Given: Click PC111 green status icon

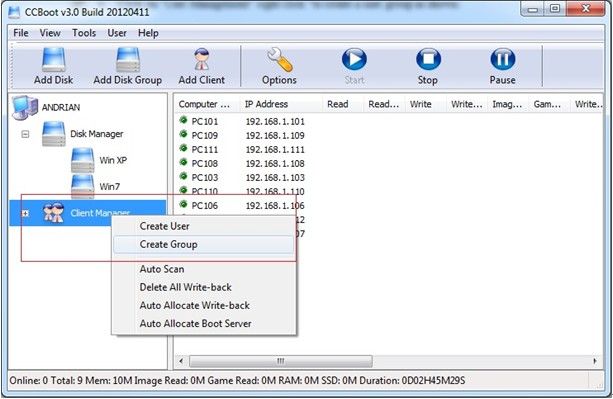Looking at the screenshot, I should tap(183, 149).
